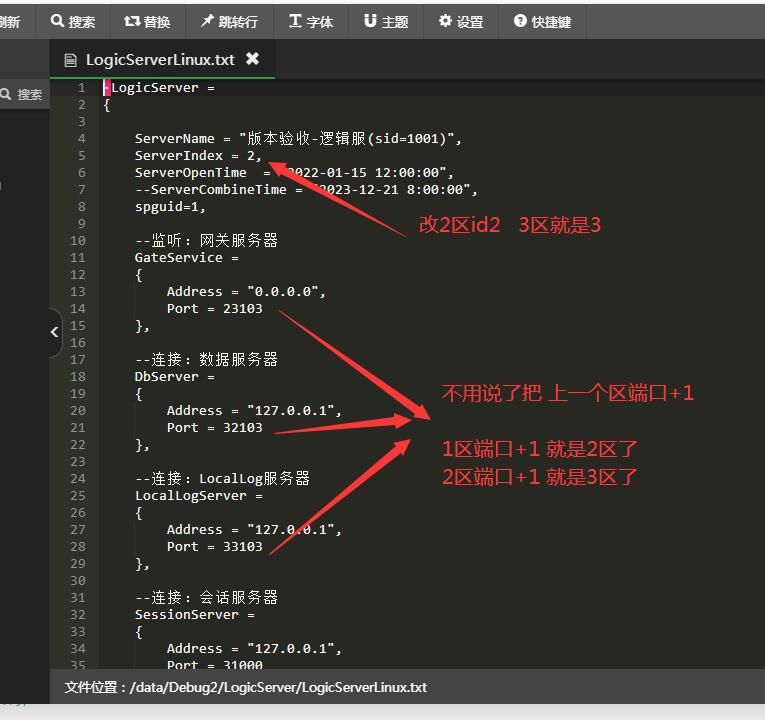Viewport: 765px width, 720px height.
Task: Place cursor on ServerIndex = 2 line
Action: pos(198,155)
